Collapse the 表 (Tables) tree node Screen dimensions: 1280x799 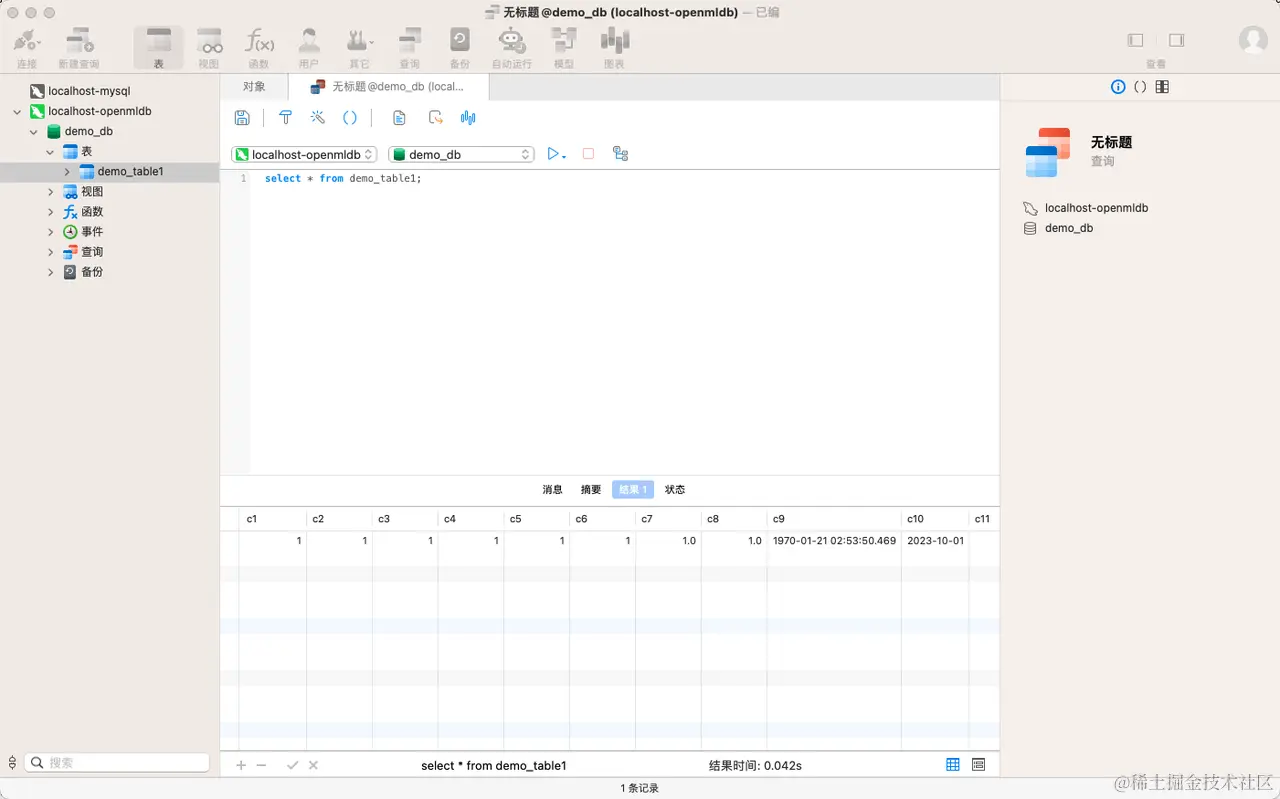pyautogui.click(x=51, y=152)
